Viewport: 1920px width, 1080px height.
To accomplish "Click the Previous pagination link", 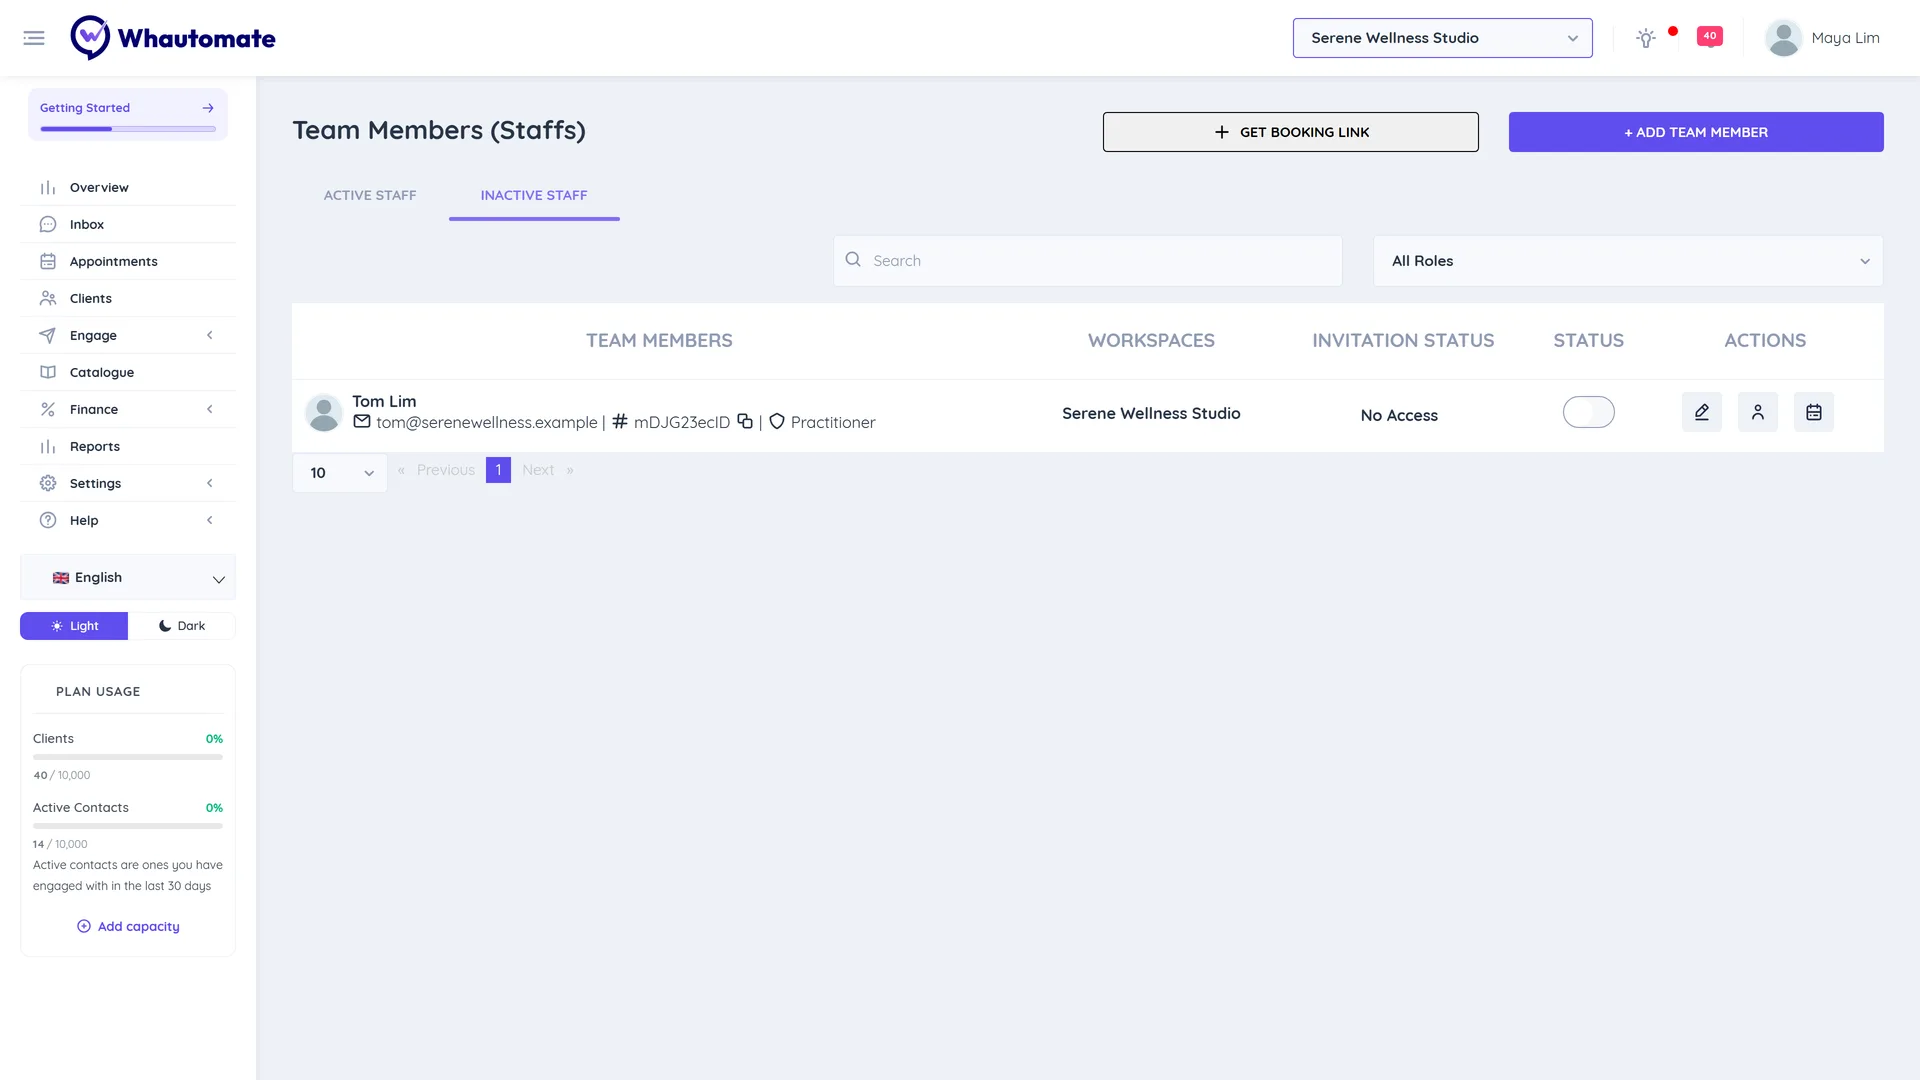I will [446, 470].
